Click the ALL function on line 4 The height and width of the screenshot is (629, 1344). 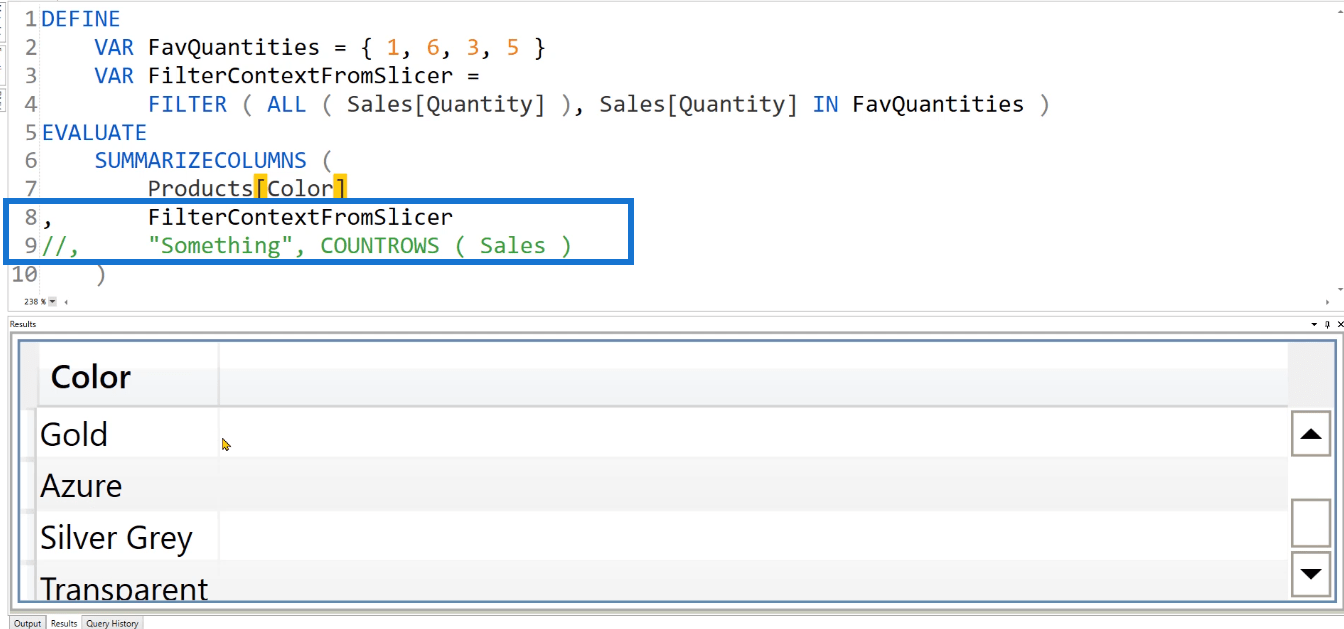[x=286, y=104]
